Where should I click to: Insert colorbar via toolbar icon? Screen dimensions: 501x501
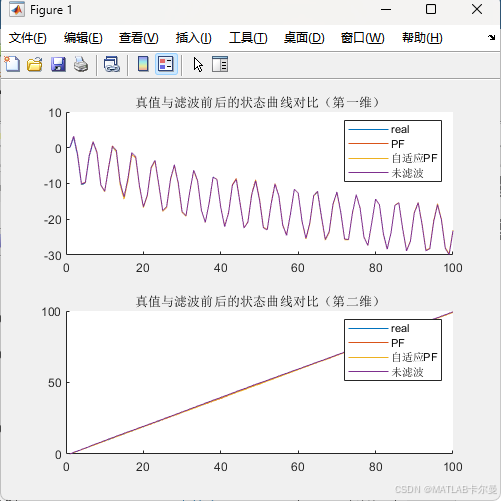(143, 64)
